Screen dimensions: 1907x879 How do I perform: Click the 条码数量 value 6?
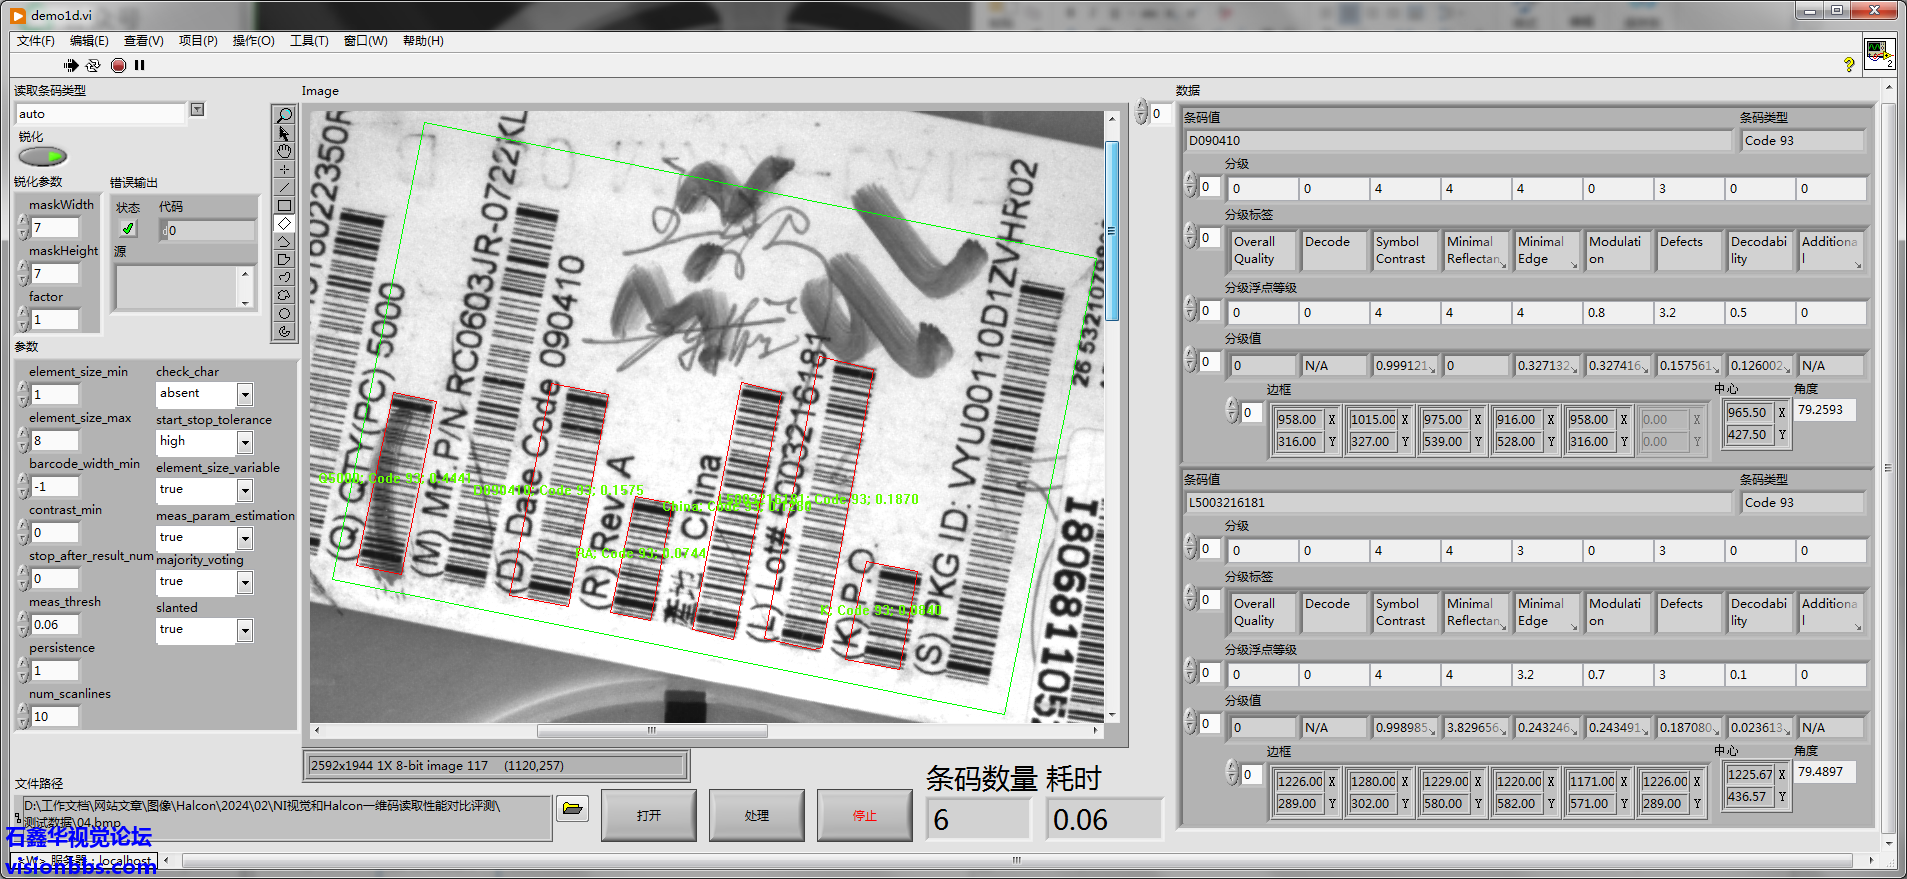click(978, 820)
